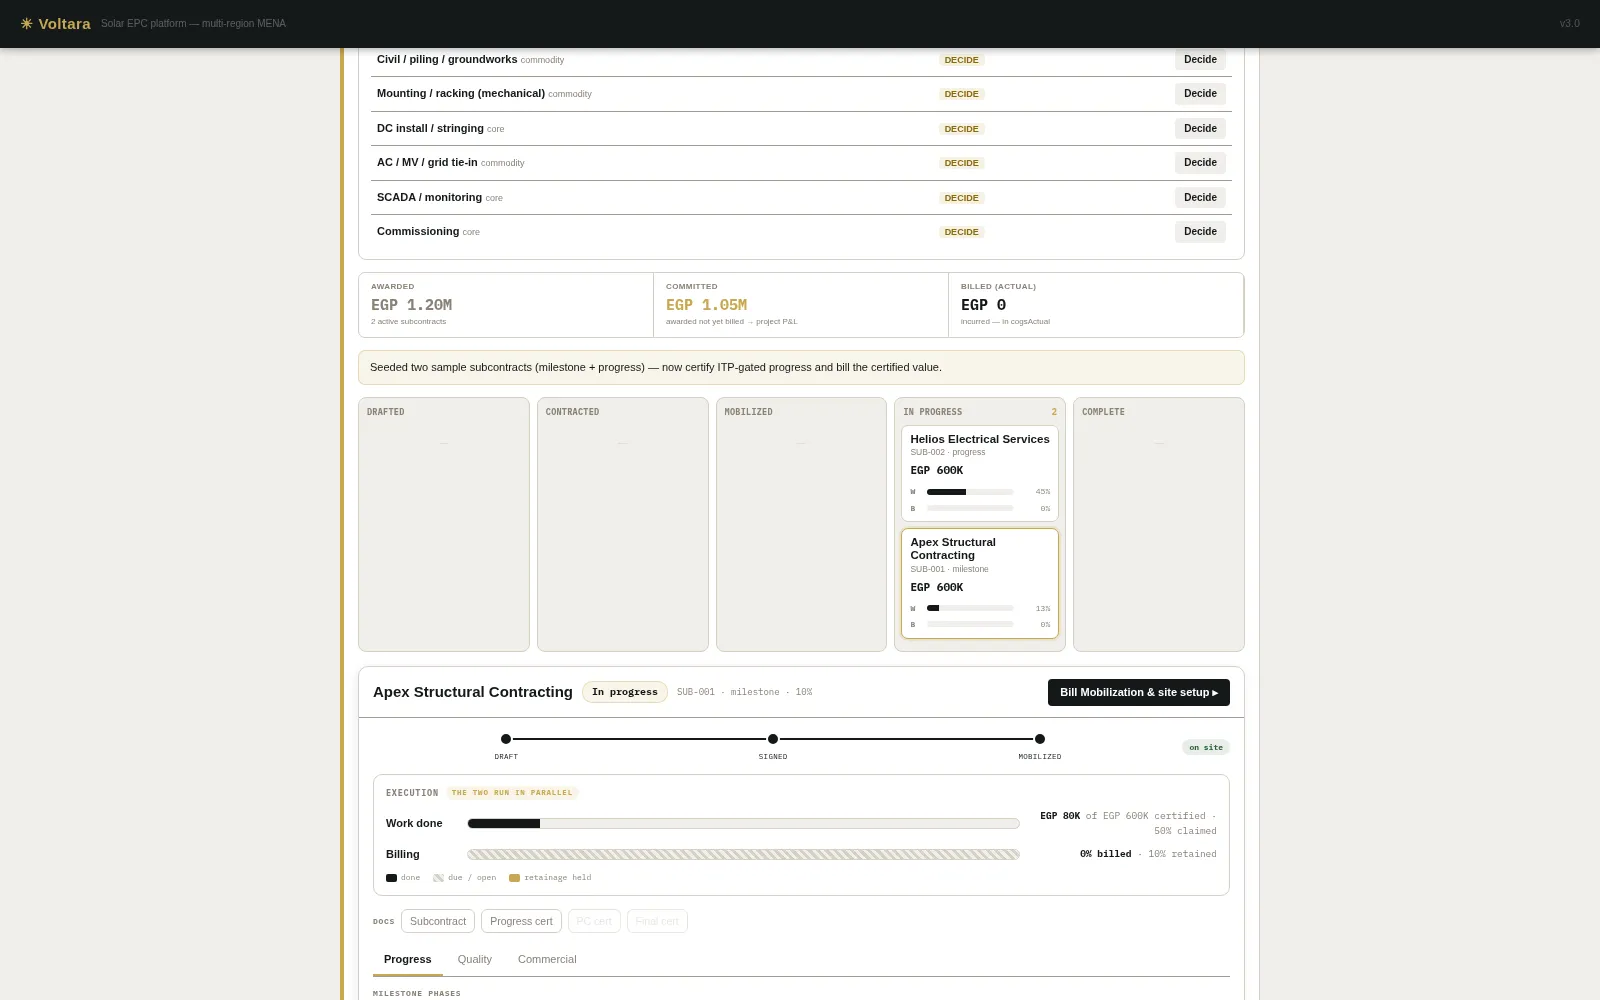
Task: Switch to the Commercial tab
Action: [547, 960]
